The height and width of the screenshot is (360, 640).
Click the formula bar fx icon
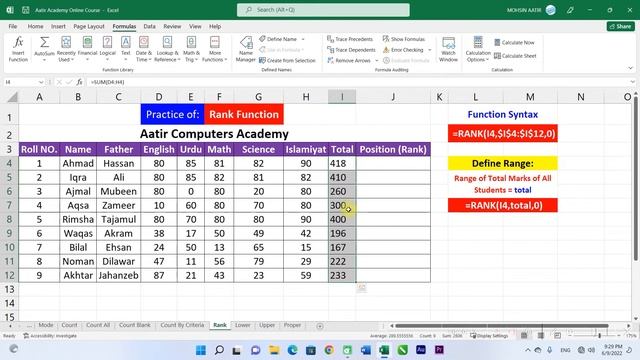[x=79, y=82]
